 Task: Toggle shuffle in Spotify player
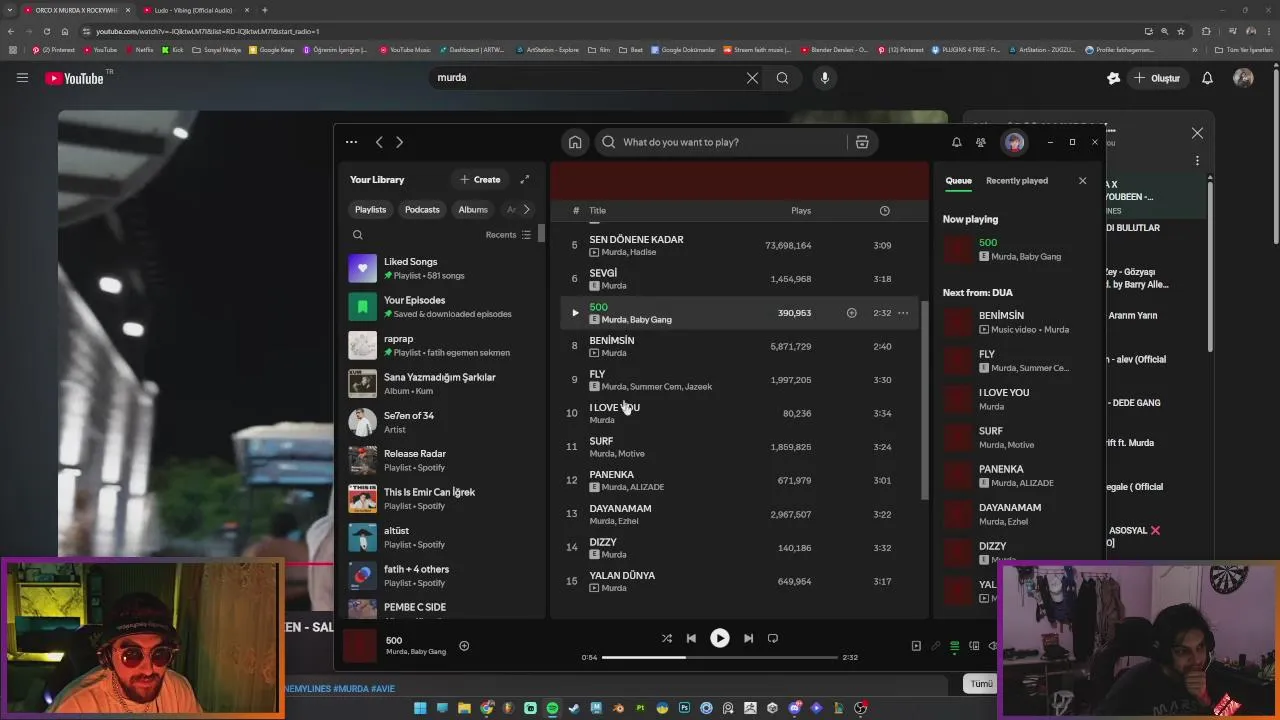[x=667, y=638]
